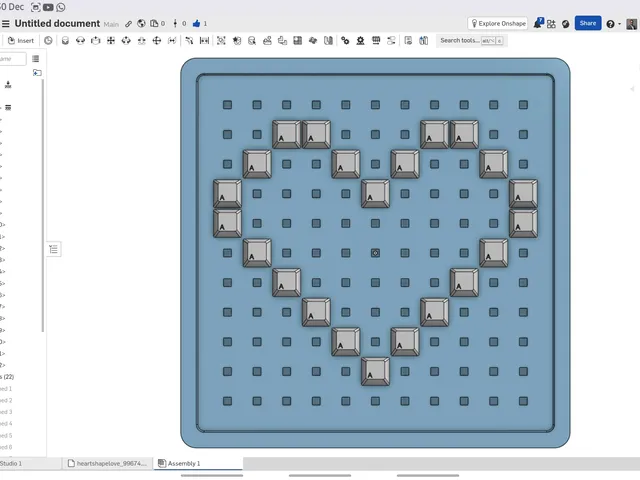Select the keycap in the heart's top center dip
Image resolution: width=640 pixels, height=480 pixels.
[x=375, y=193]
